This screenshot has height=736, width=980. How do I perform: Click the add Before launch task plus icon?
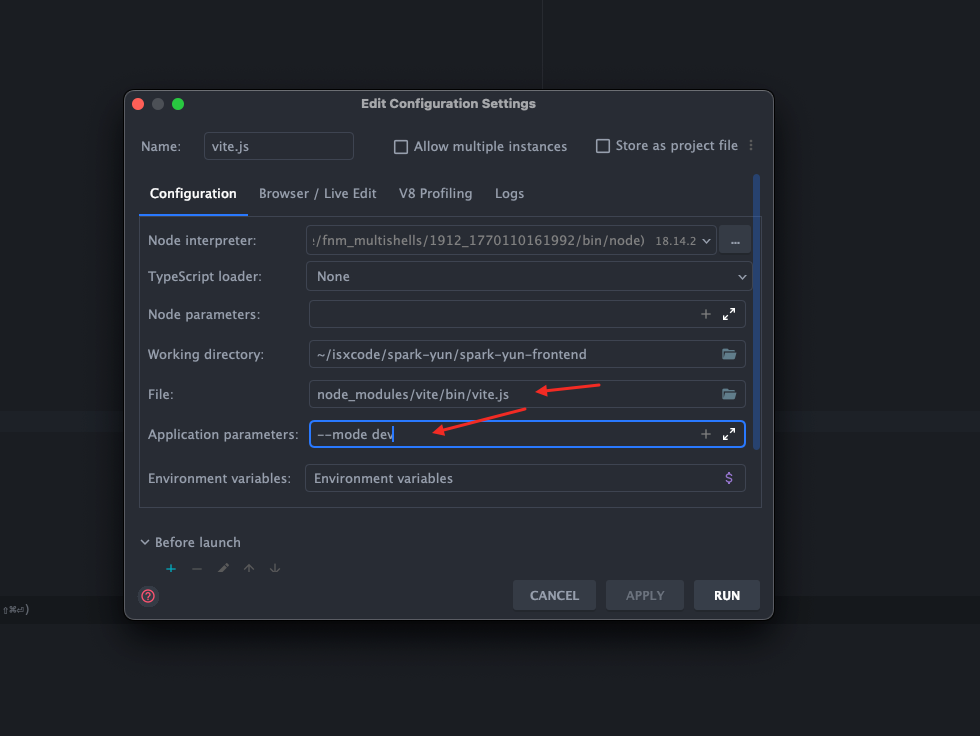171,568
